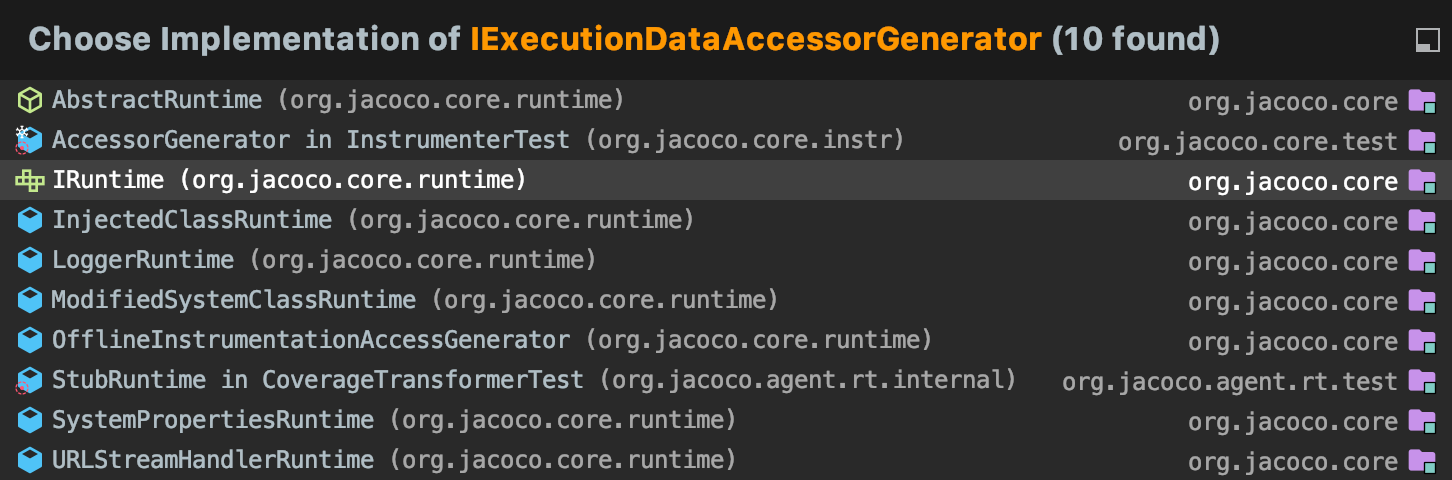Select LoggerRuntime implementation

click(x=143, y=260)
